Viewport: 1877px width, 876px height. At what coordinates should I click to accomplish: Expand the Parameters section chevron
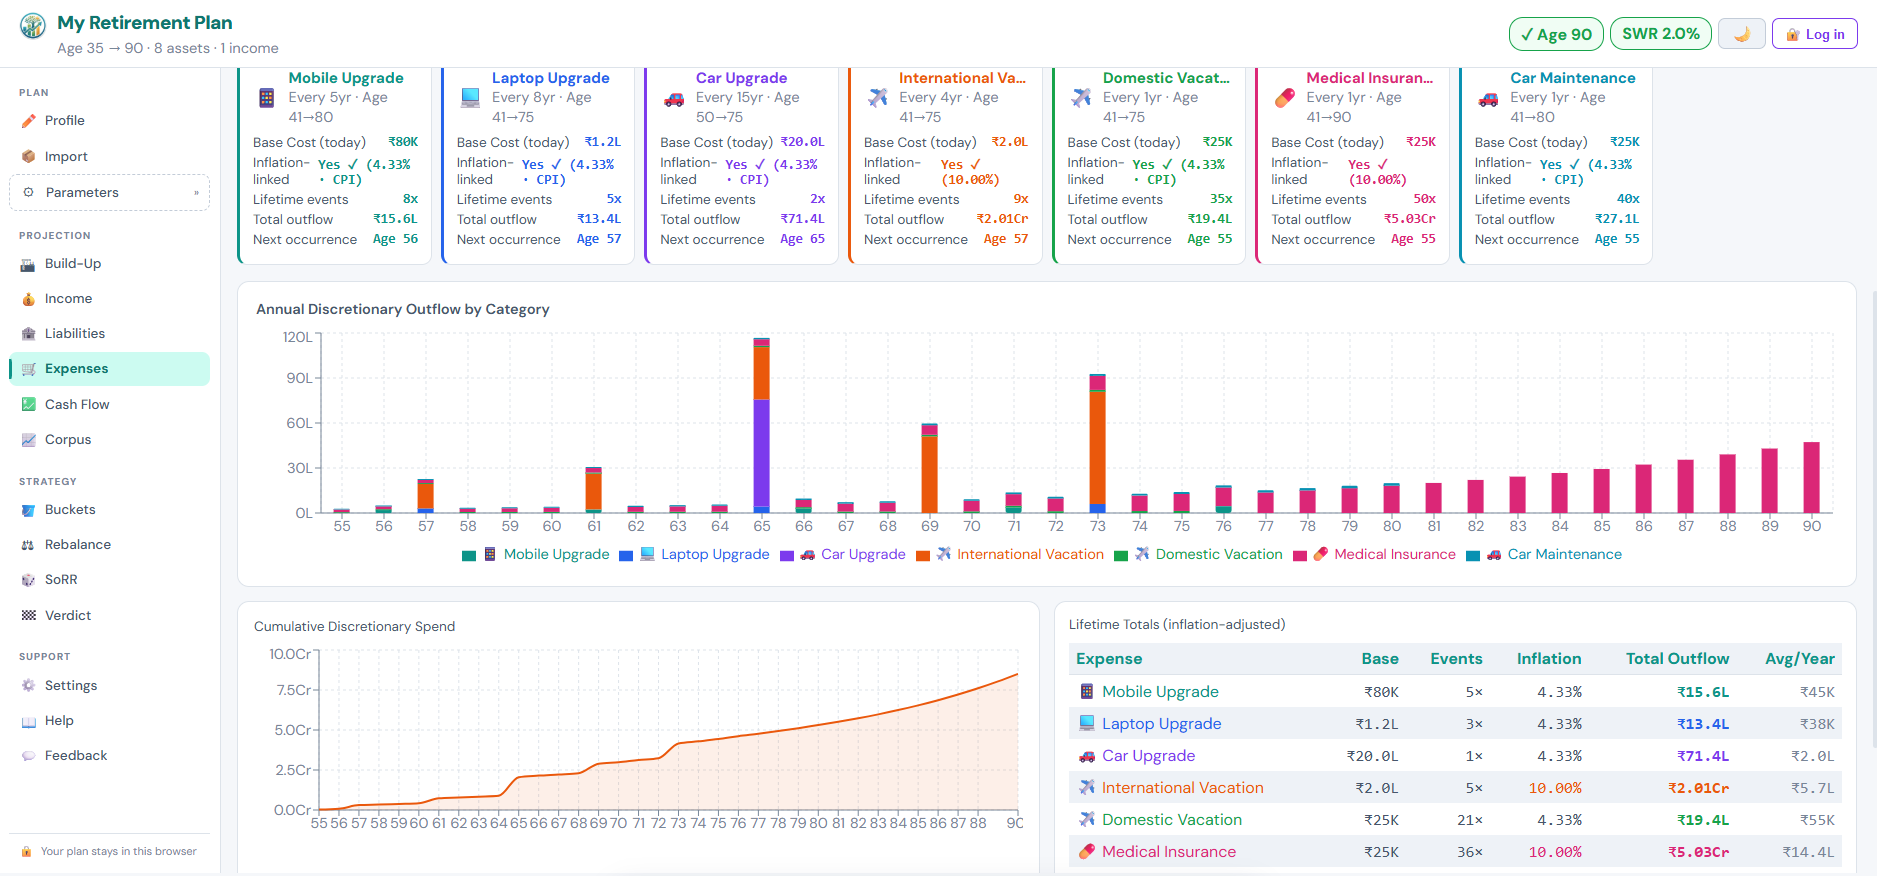pyautogui.click(x=196, y=193)
